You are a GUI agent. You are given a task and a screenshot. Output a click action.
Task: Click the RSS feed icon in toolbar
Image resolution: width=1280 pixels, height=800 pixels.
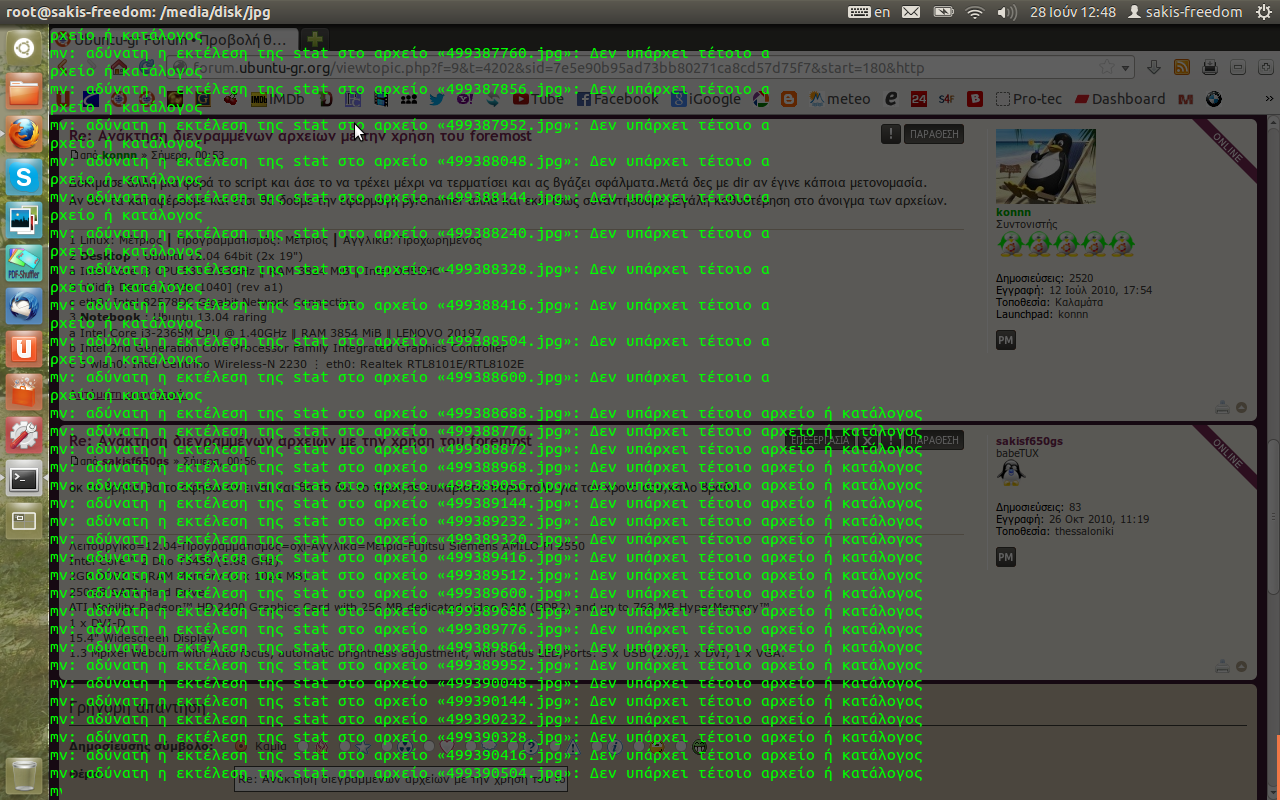point(1182,67)
